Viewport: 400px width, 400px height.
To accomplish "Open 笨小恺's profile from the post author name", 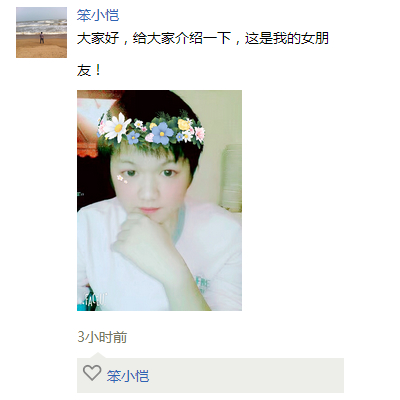I will [x=98, y=15].
